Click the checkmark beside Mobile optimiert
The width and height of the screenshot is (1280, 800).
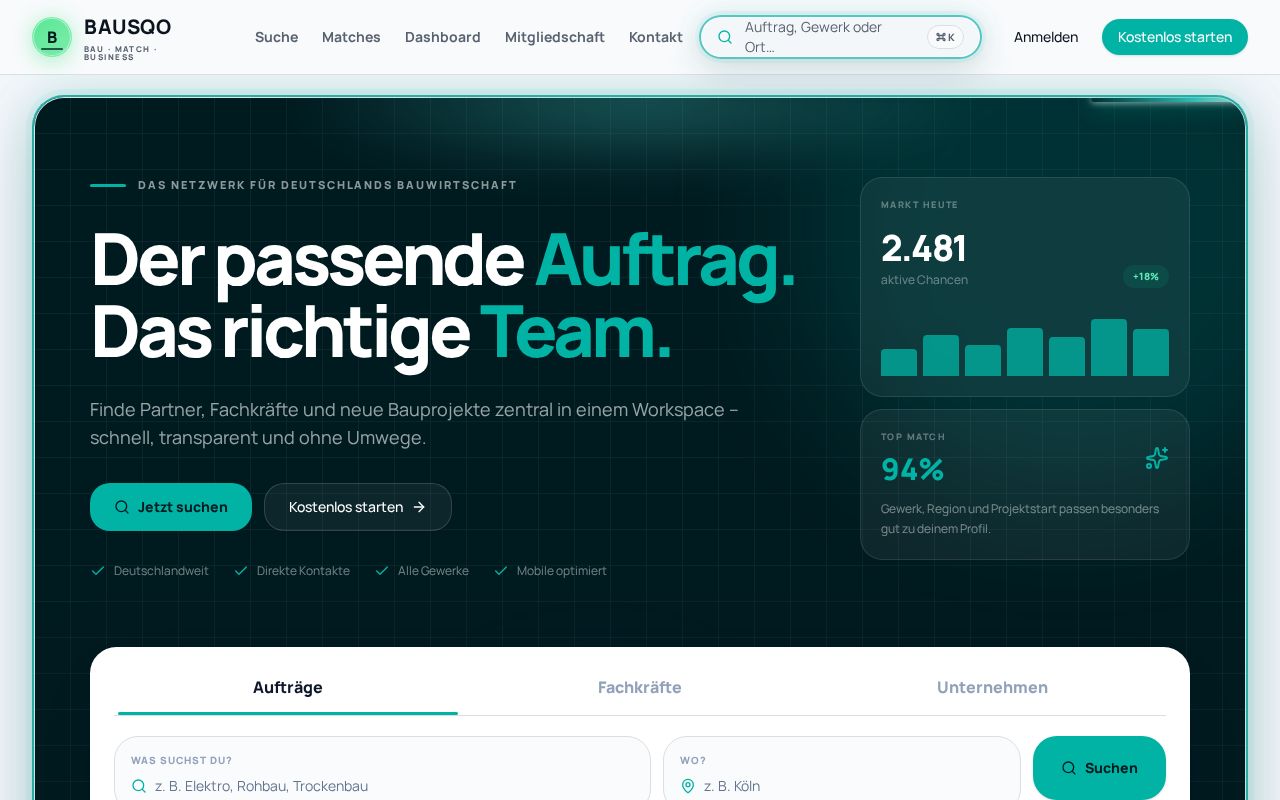point(501,571)
